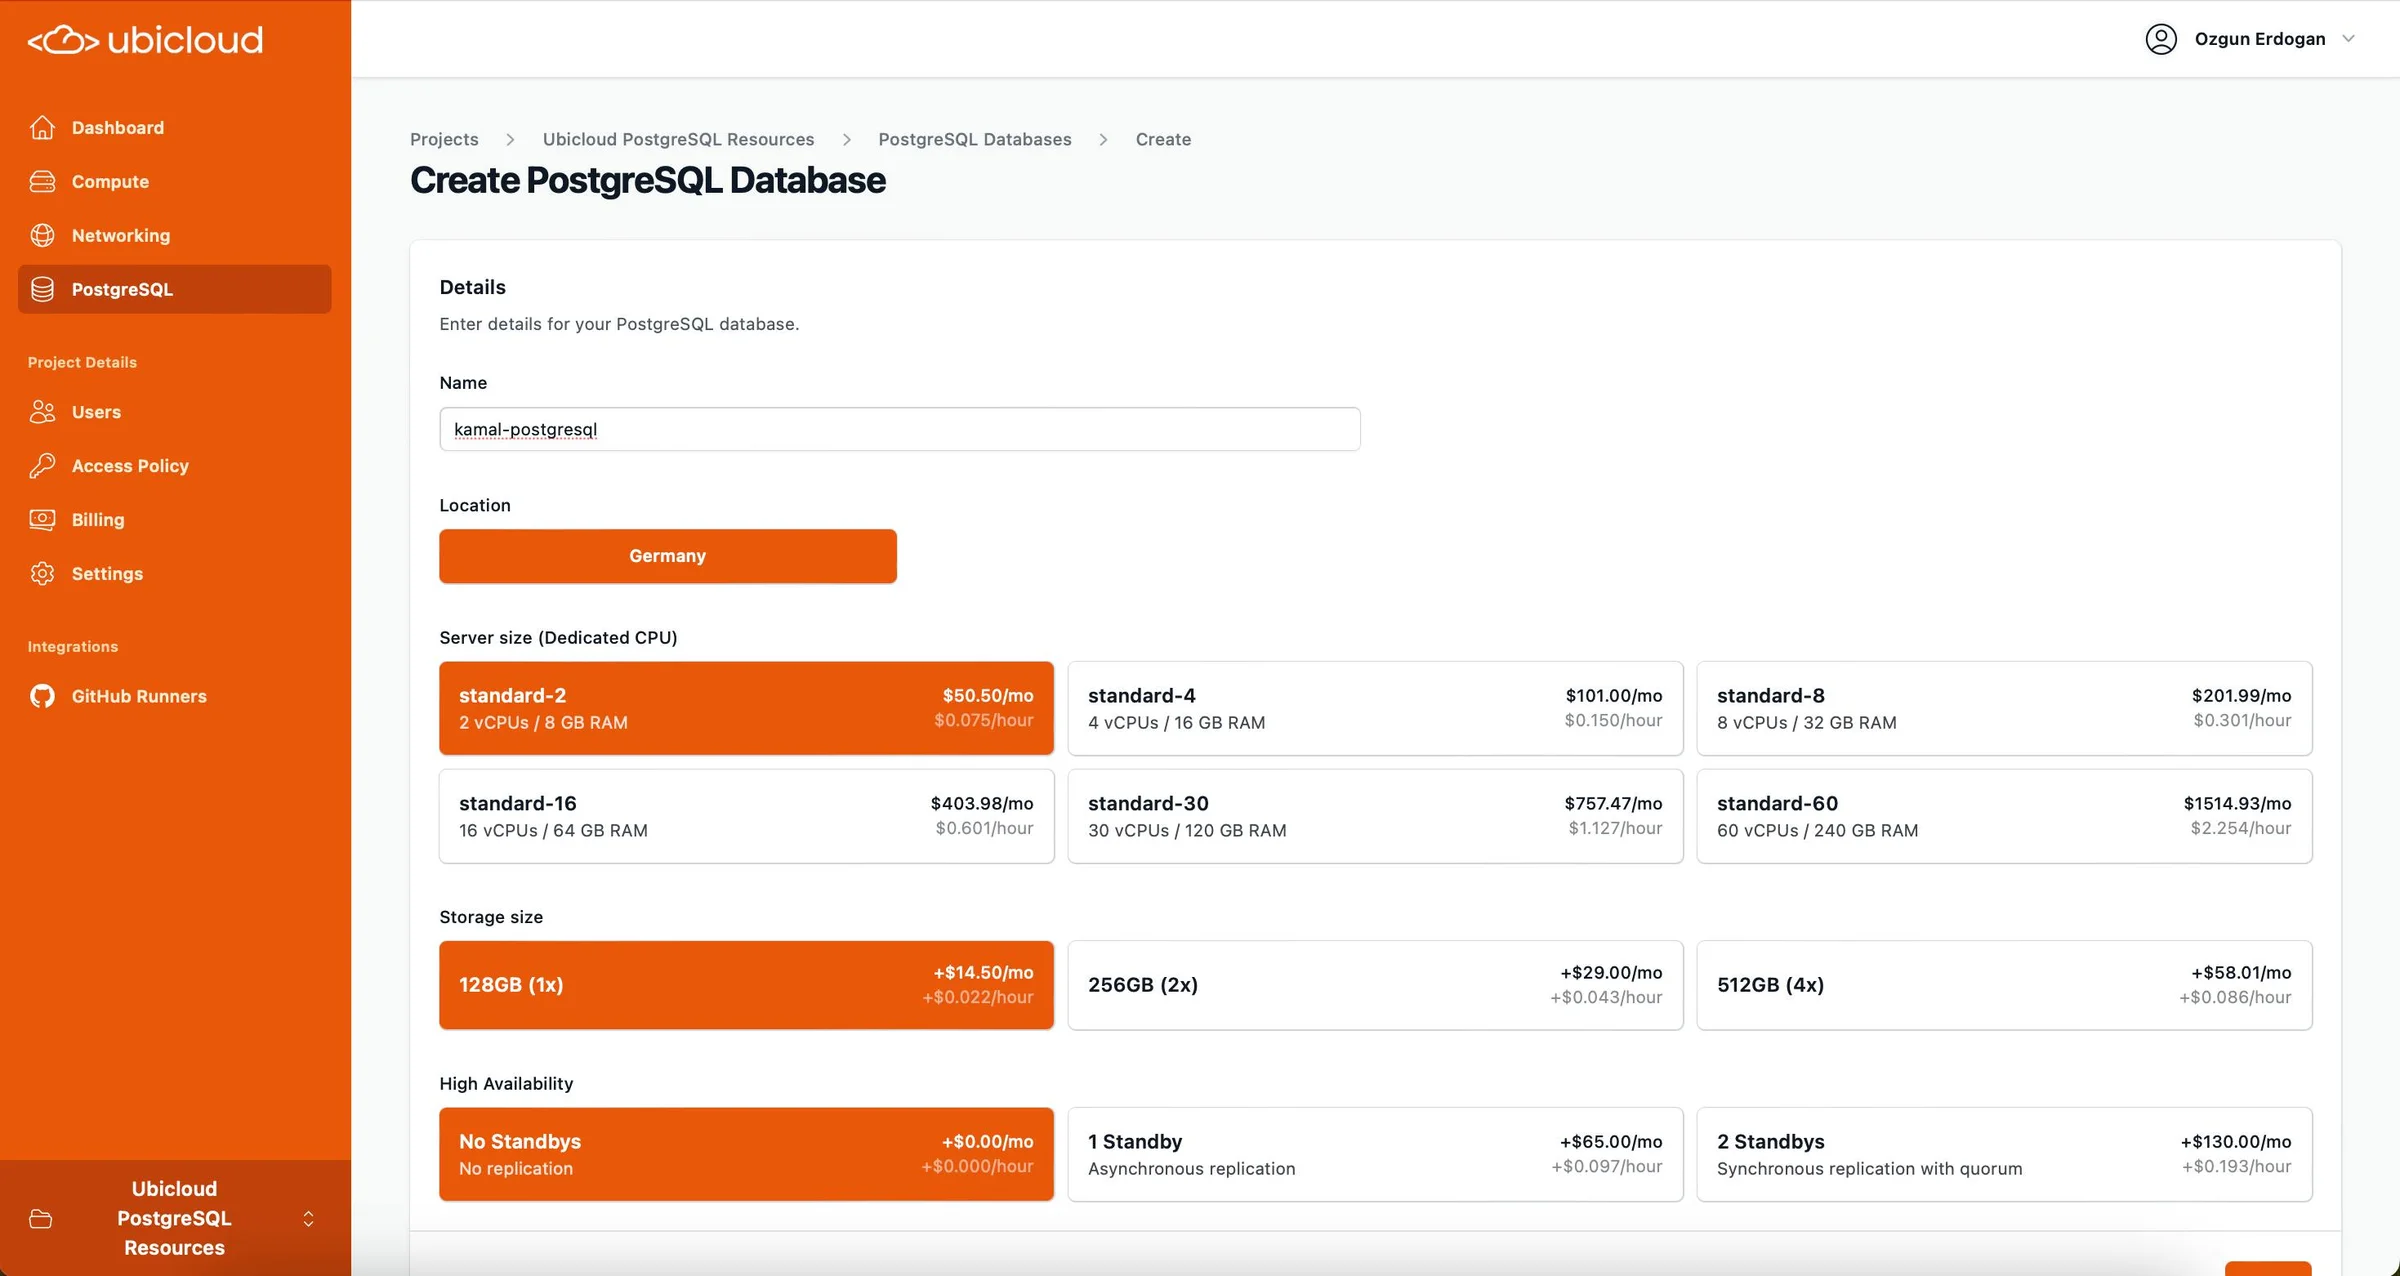The width and height of the screenshot is (2400, 1276).
Task: Click the High Availability label
Action: (506, 1083)
